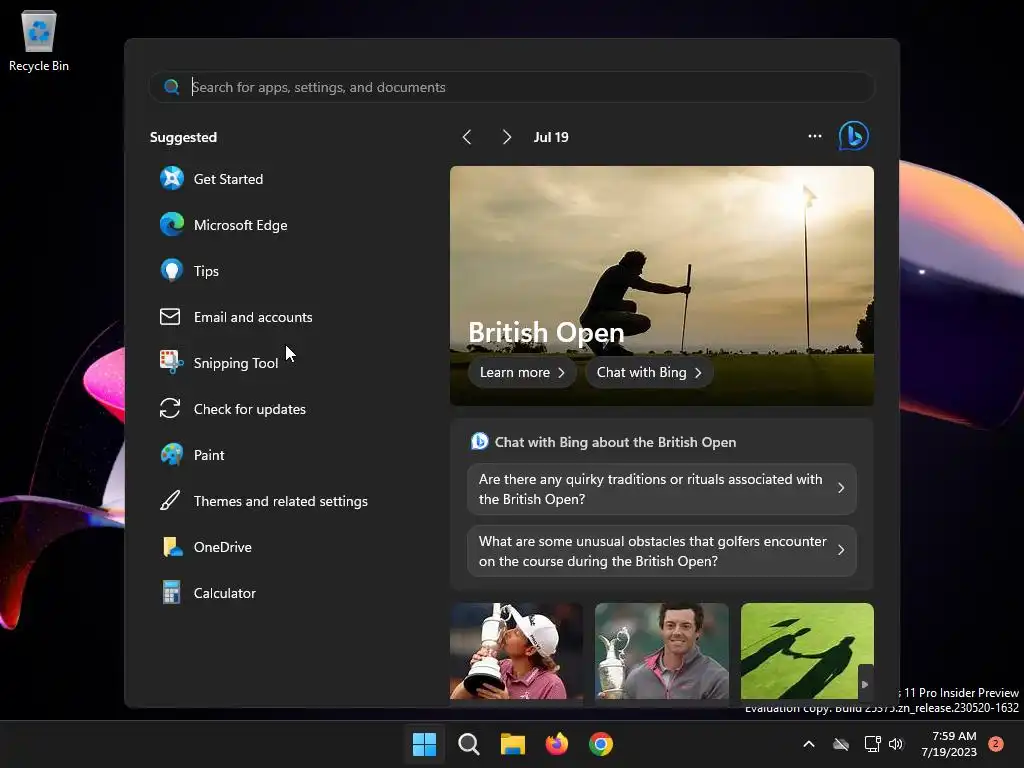
Task: Open the Tips app icon
Action: [x=172, y=270]
